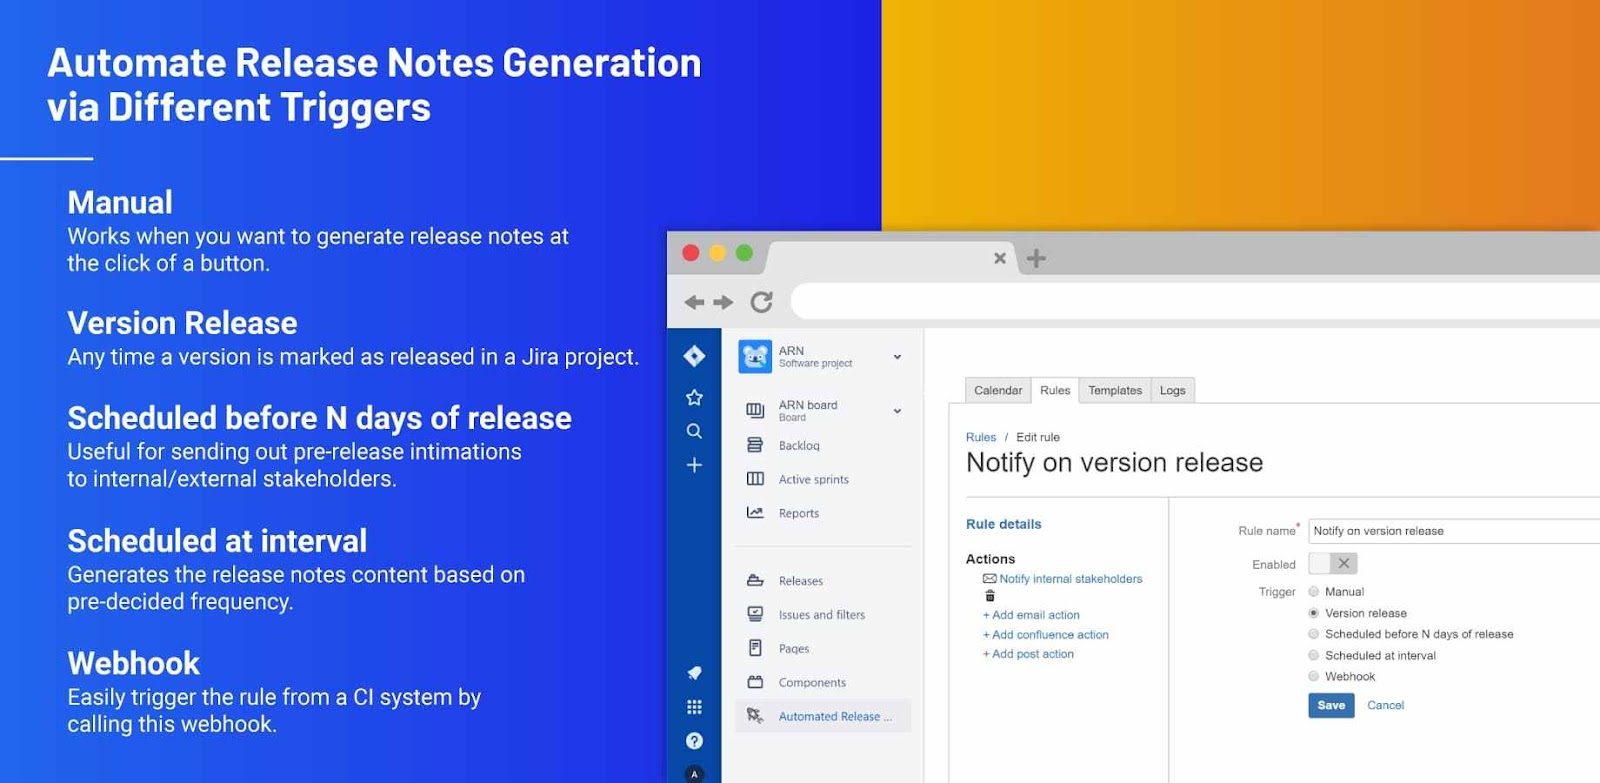
Task: Click the Reports chart icon
Action: click(755, 513)
